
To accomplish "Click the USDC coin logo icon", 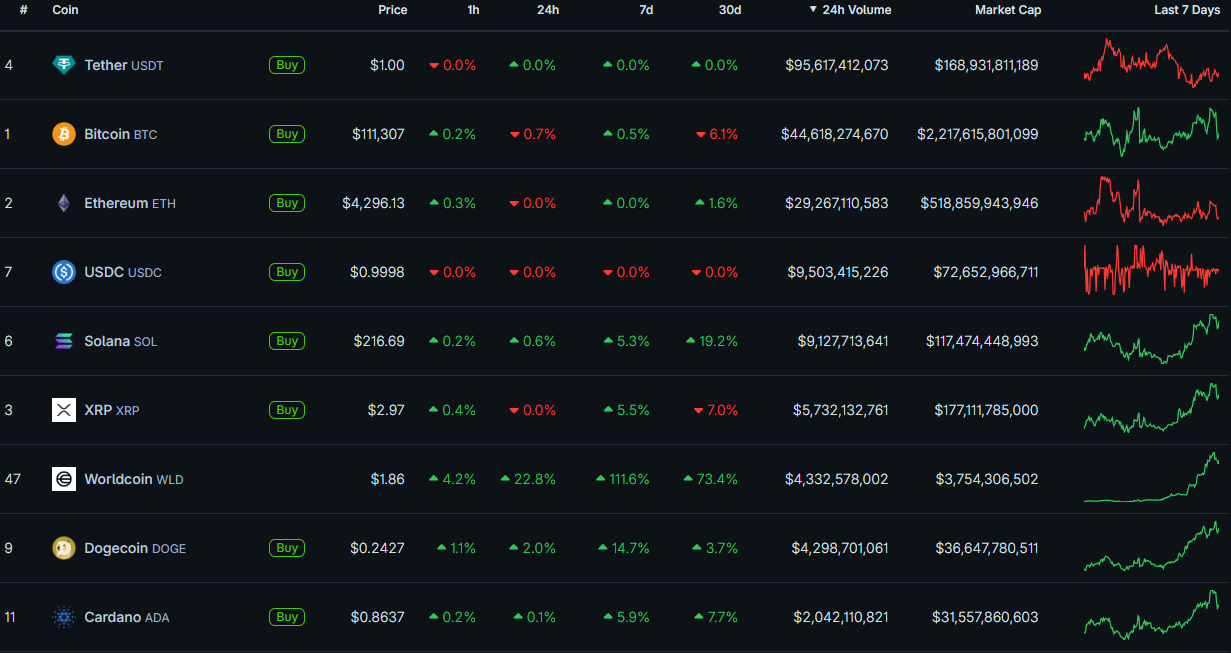I will click(64, 272).
